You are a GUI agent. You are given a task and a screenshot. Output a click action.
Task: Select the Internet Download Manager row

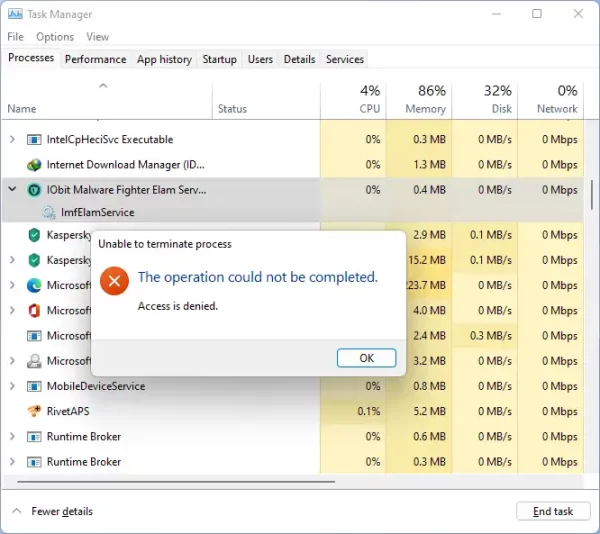point(293,165)
